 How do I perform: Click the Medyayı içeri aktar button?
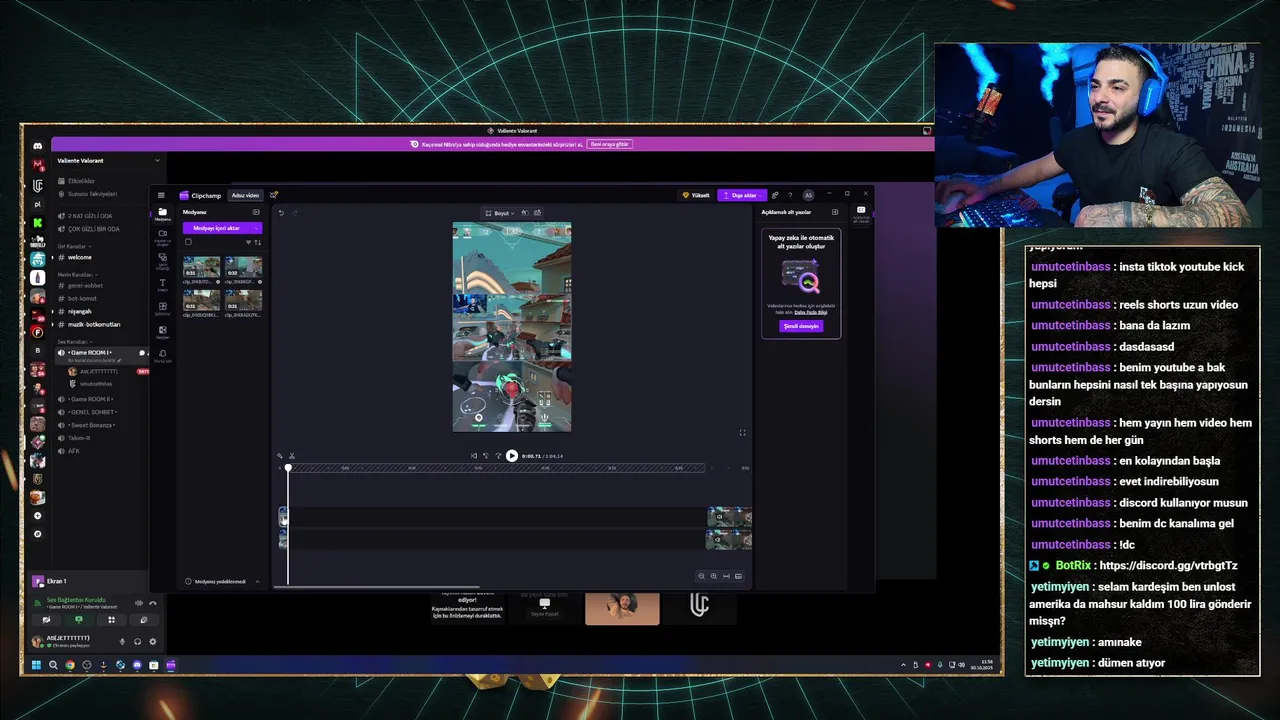pyautogui.click(x=215, y=228)
